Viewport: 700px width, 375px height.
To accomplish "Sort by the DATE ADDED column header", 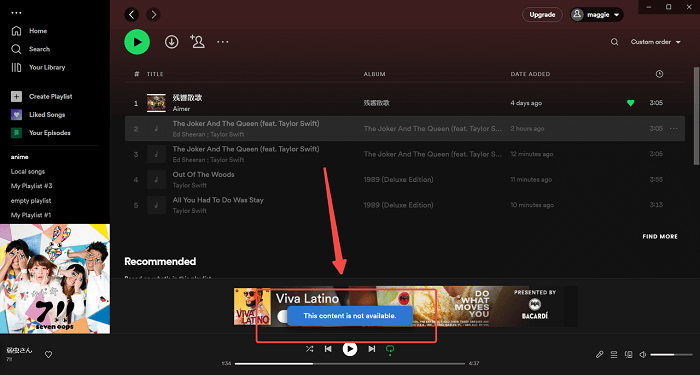I will pyautogui.click(x=530, y=74).
